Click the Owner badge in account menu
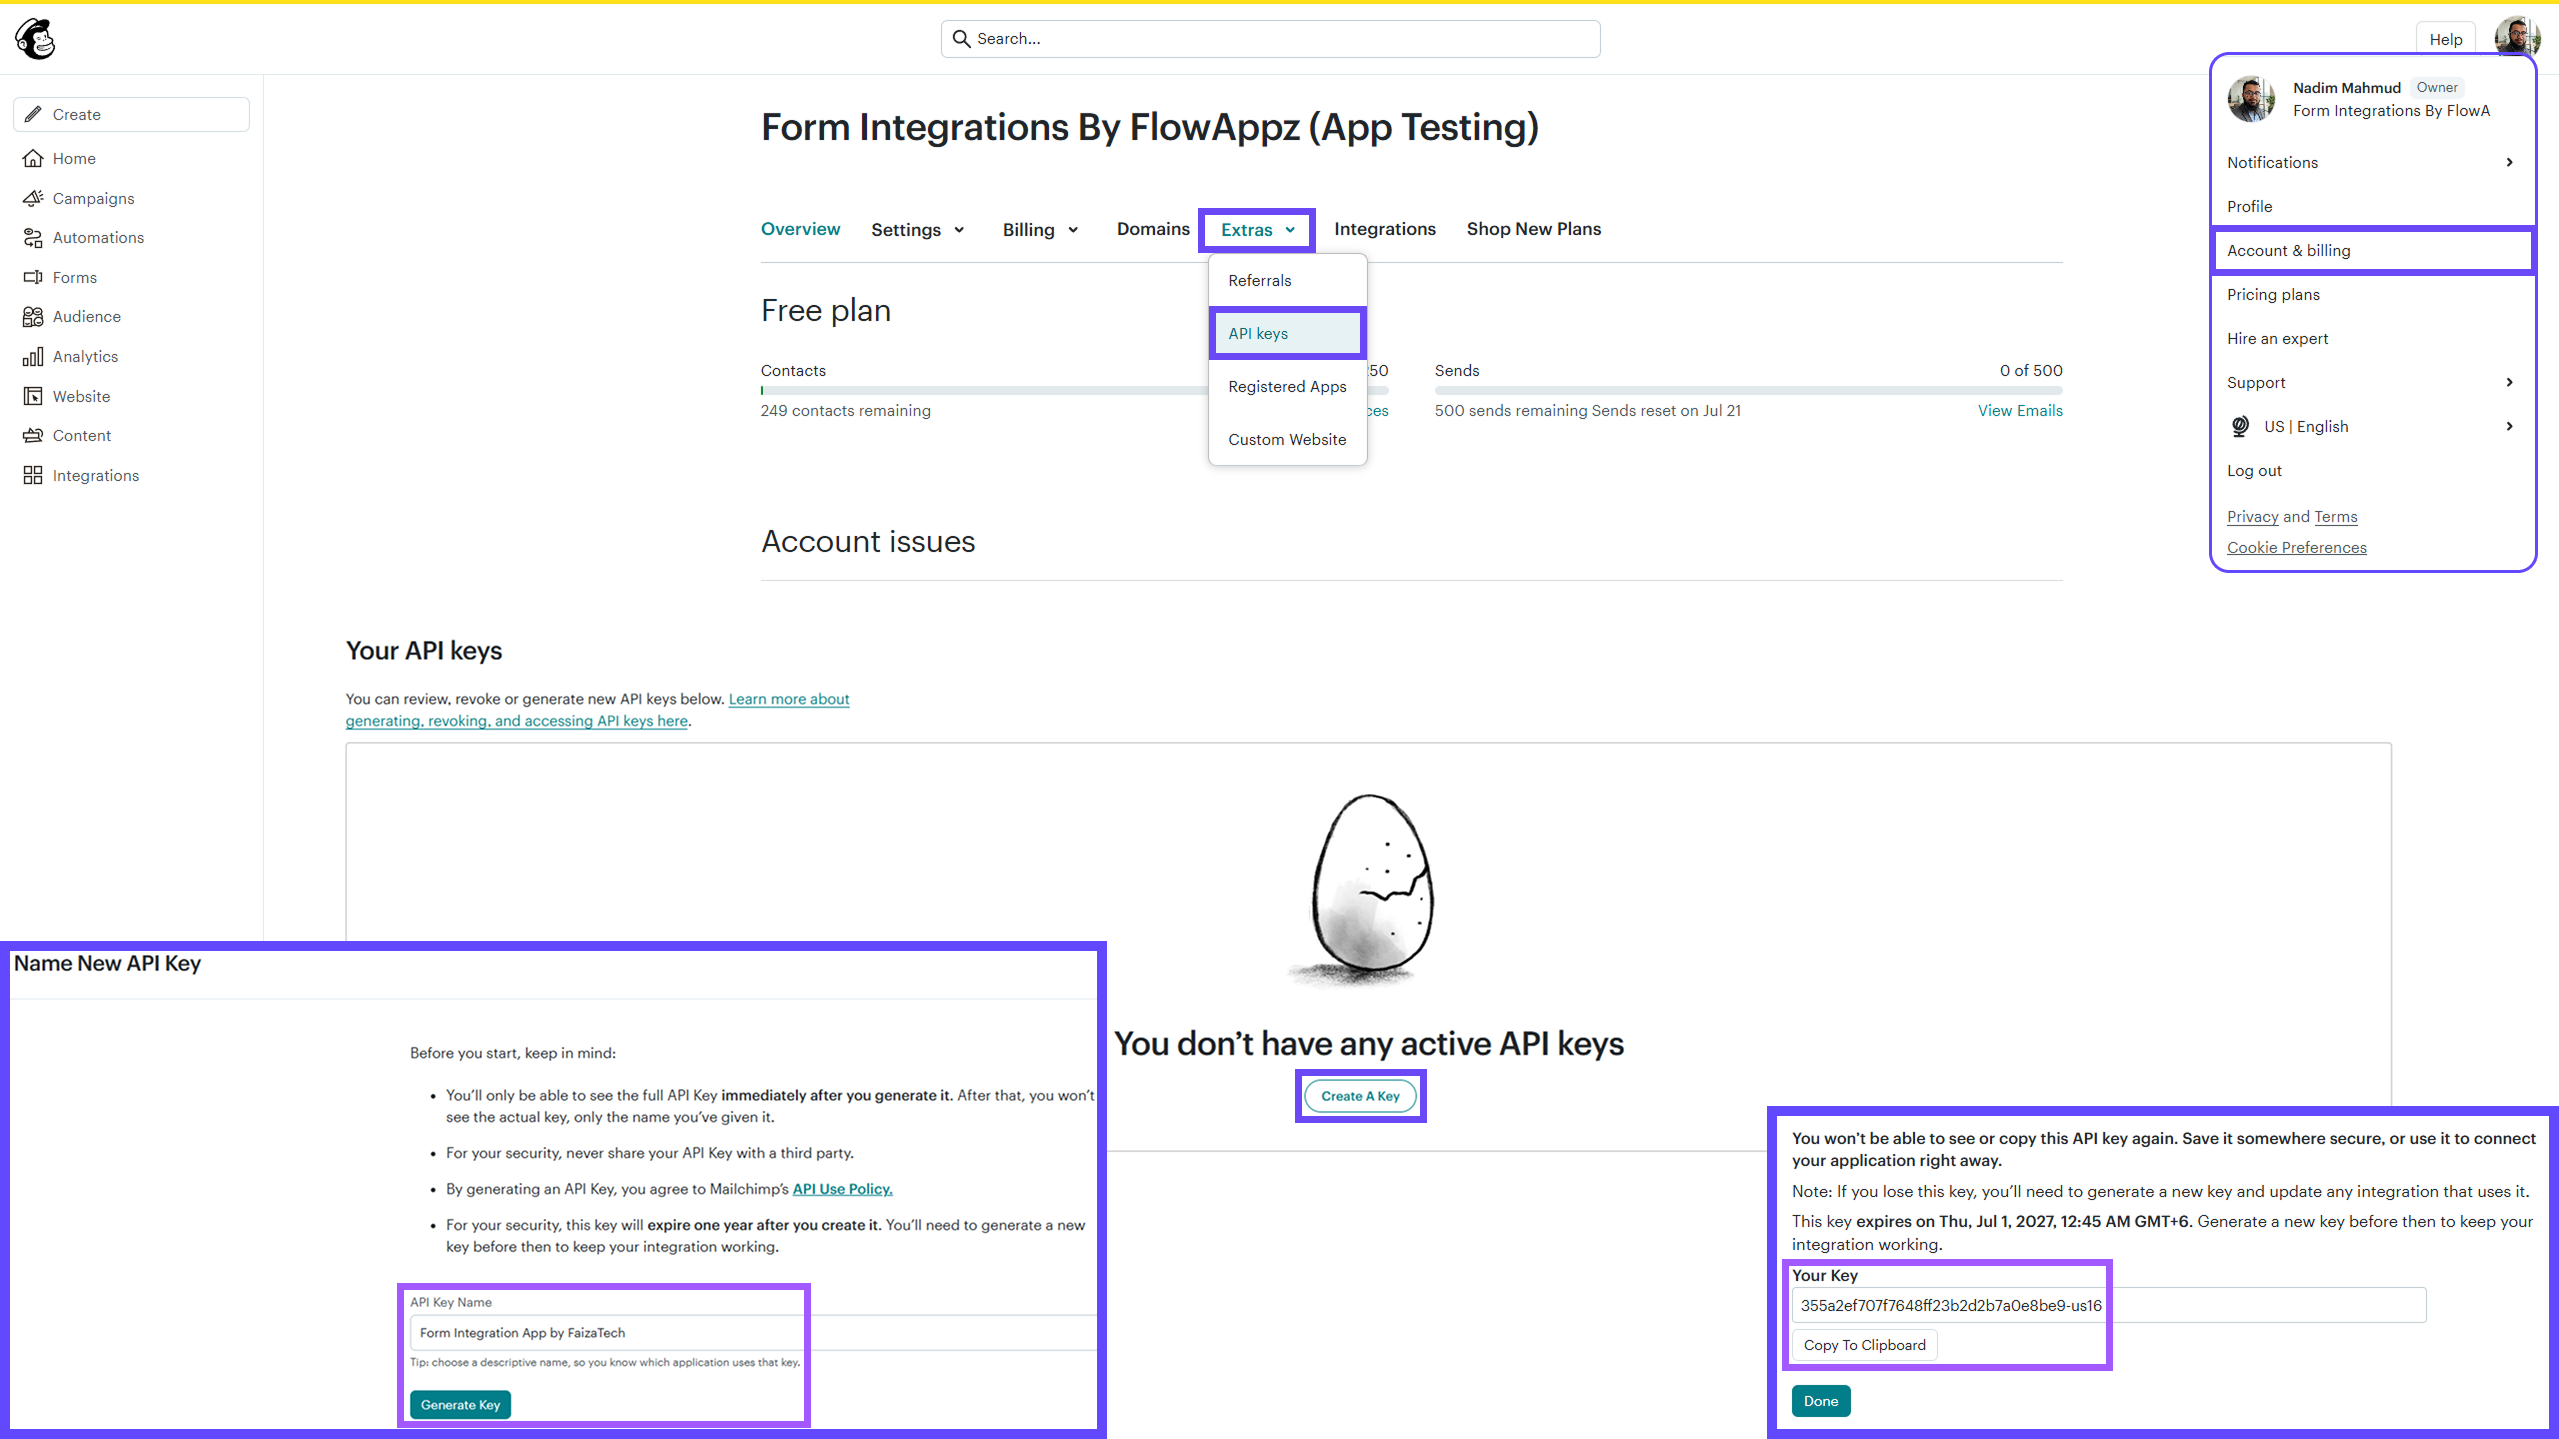Screen dimensions: 2559x1439 click(2436, 87)
